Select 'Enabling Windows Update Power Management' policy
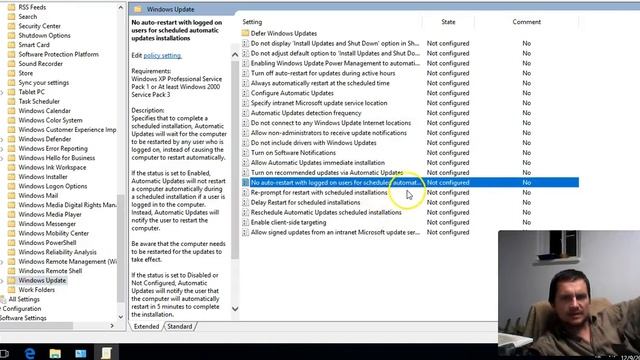Viewport: 640px width, 360px height. pos(335,63)
